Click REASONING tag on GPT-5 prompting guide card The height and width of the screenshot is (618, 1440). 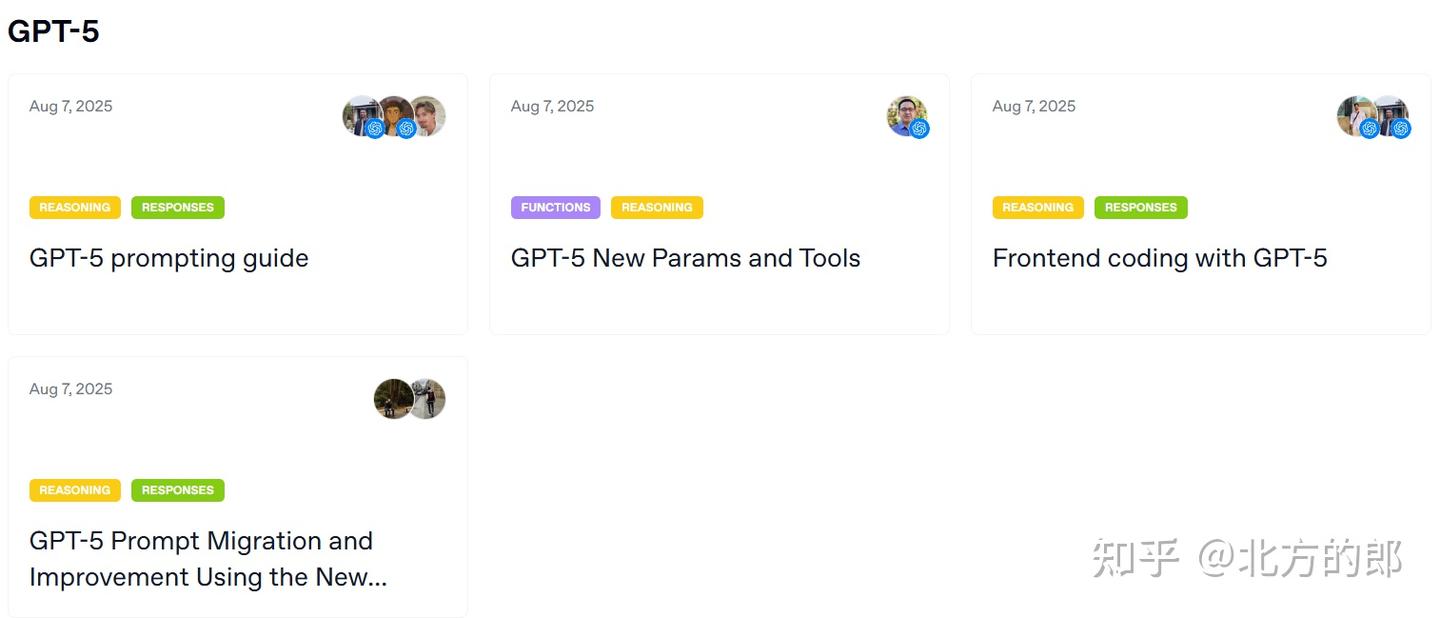click(x=75, y=207)
